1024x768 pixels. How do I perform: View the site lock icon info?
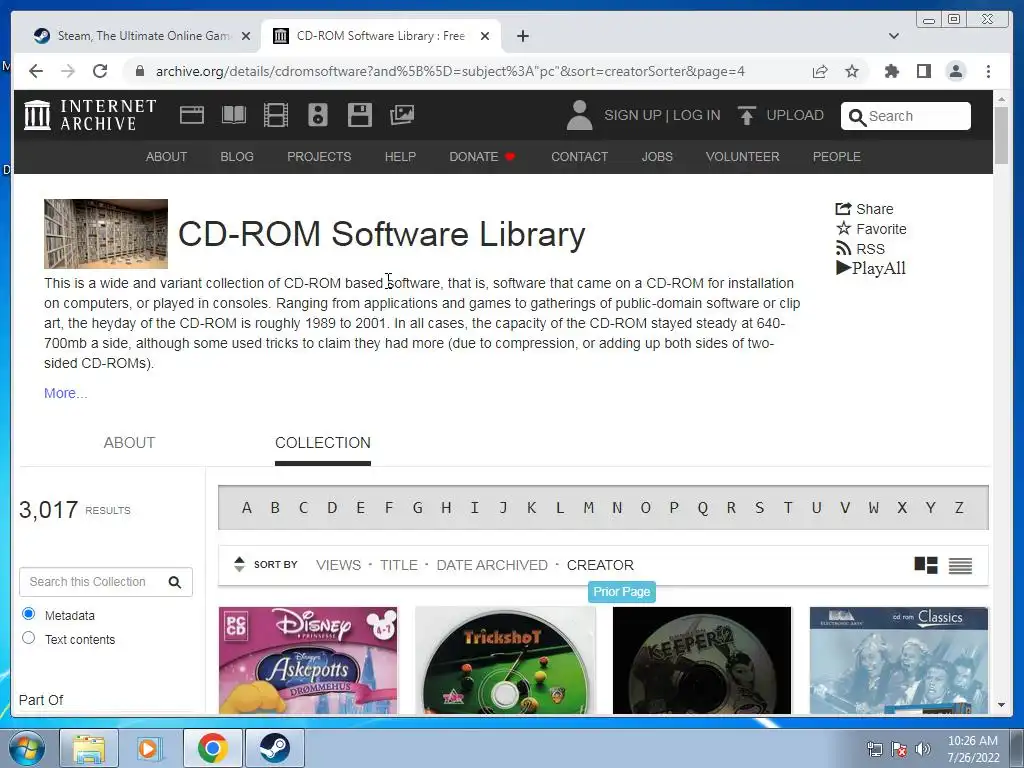pos(139,71)
